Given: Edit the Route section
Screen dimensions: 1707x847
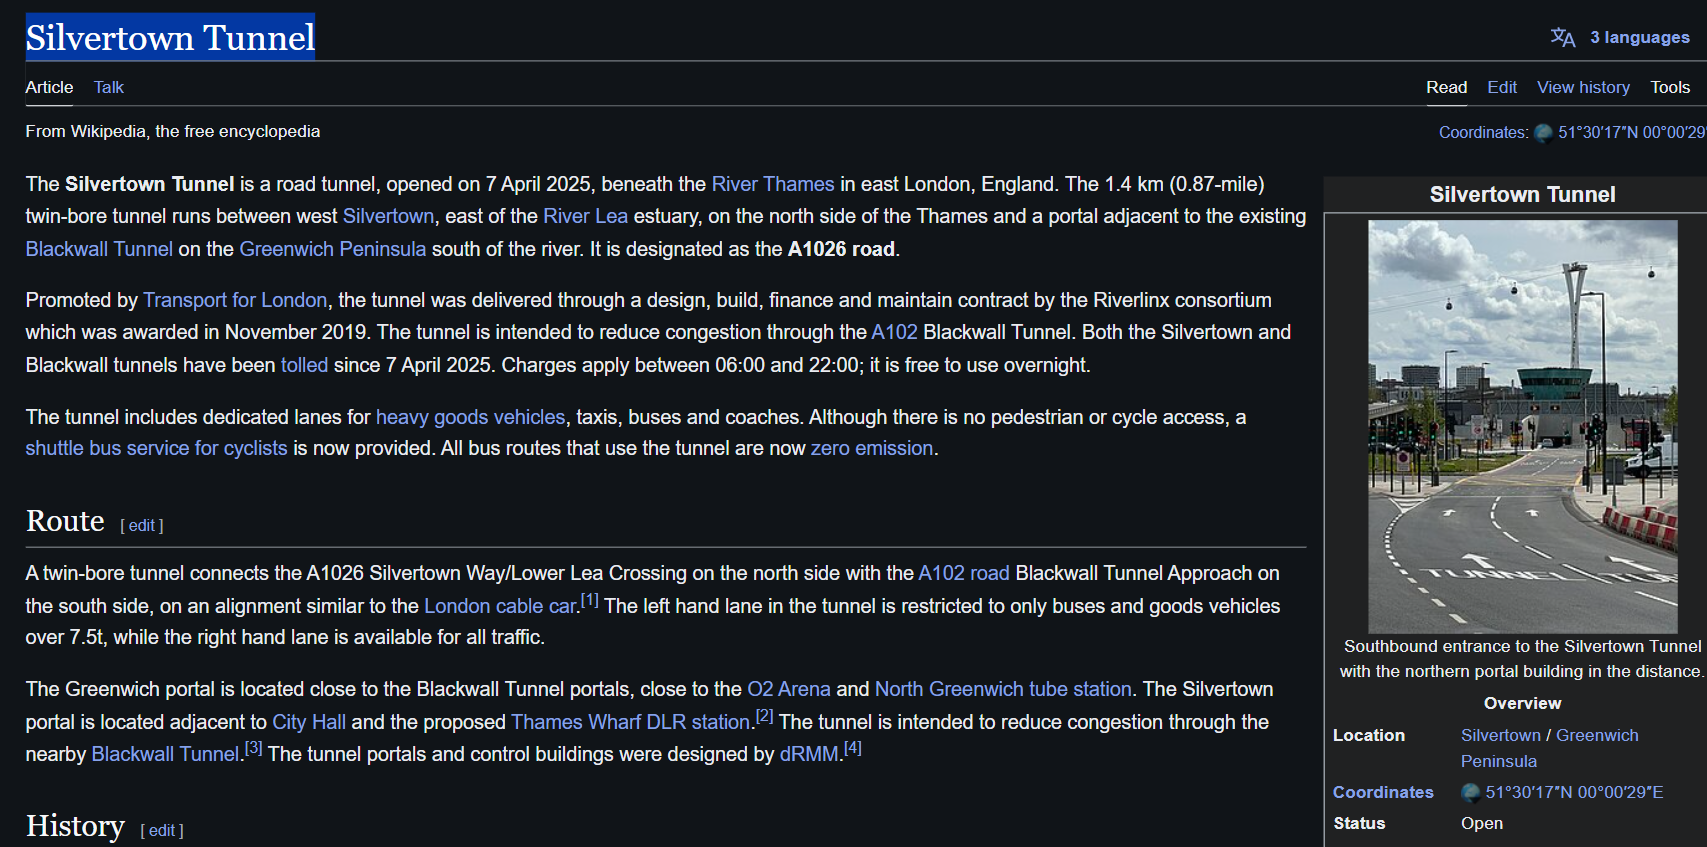Looking at the screenshot, I should (x=142, y=525).
